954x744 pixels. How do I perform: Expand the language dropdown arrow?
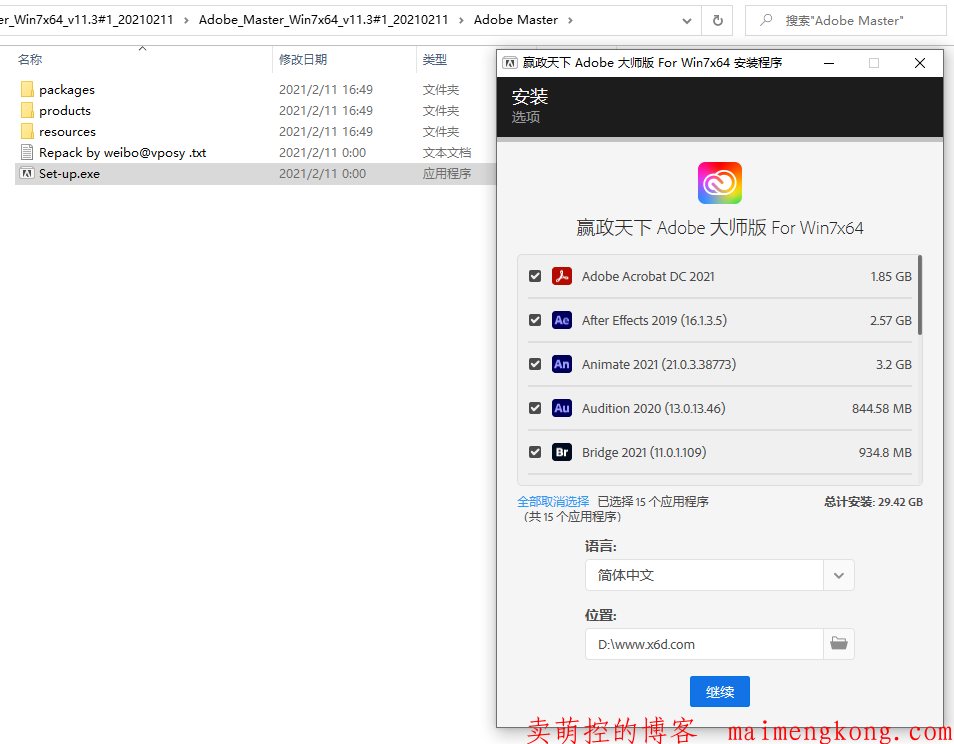pyautogui.click(x=839, y=575)
